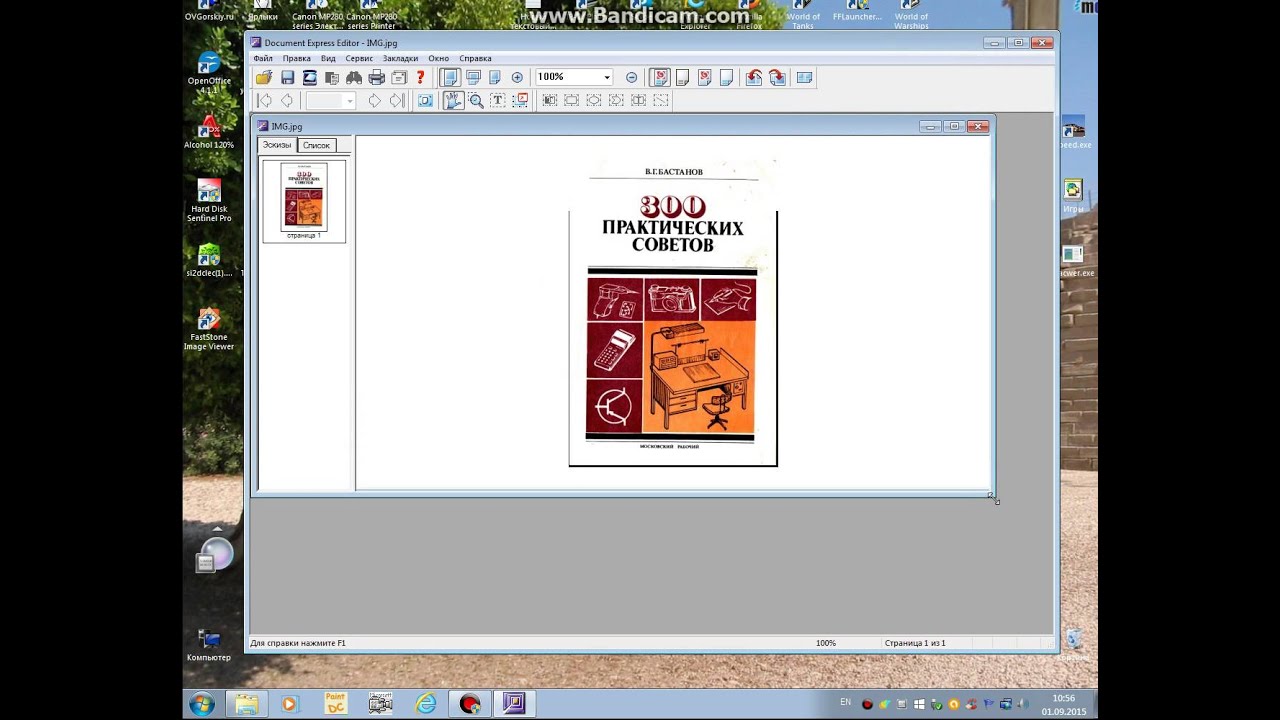
Task: Switch to the Эскизы tab
Action: click(x=277, y=145)
